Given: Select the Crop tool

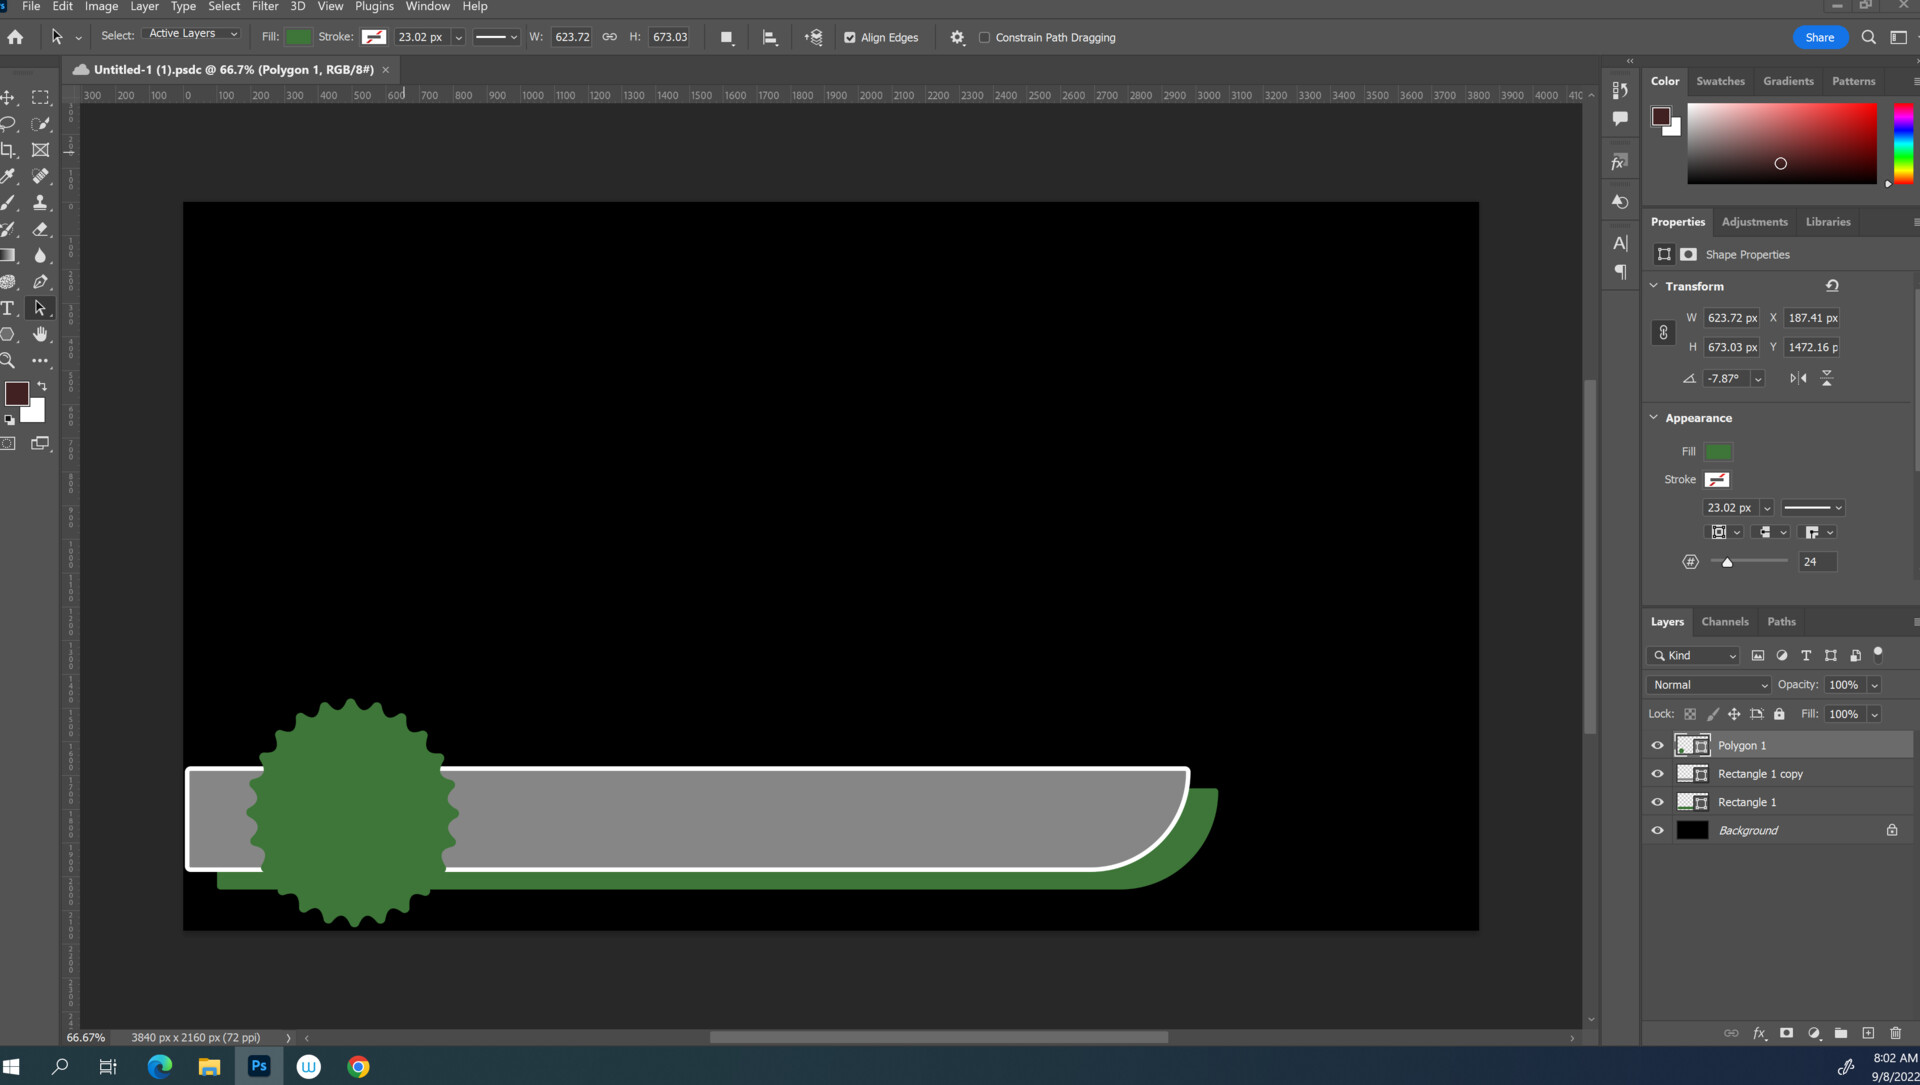Looking at the screenshot, I should 8,150.
